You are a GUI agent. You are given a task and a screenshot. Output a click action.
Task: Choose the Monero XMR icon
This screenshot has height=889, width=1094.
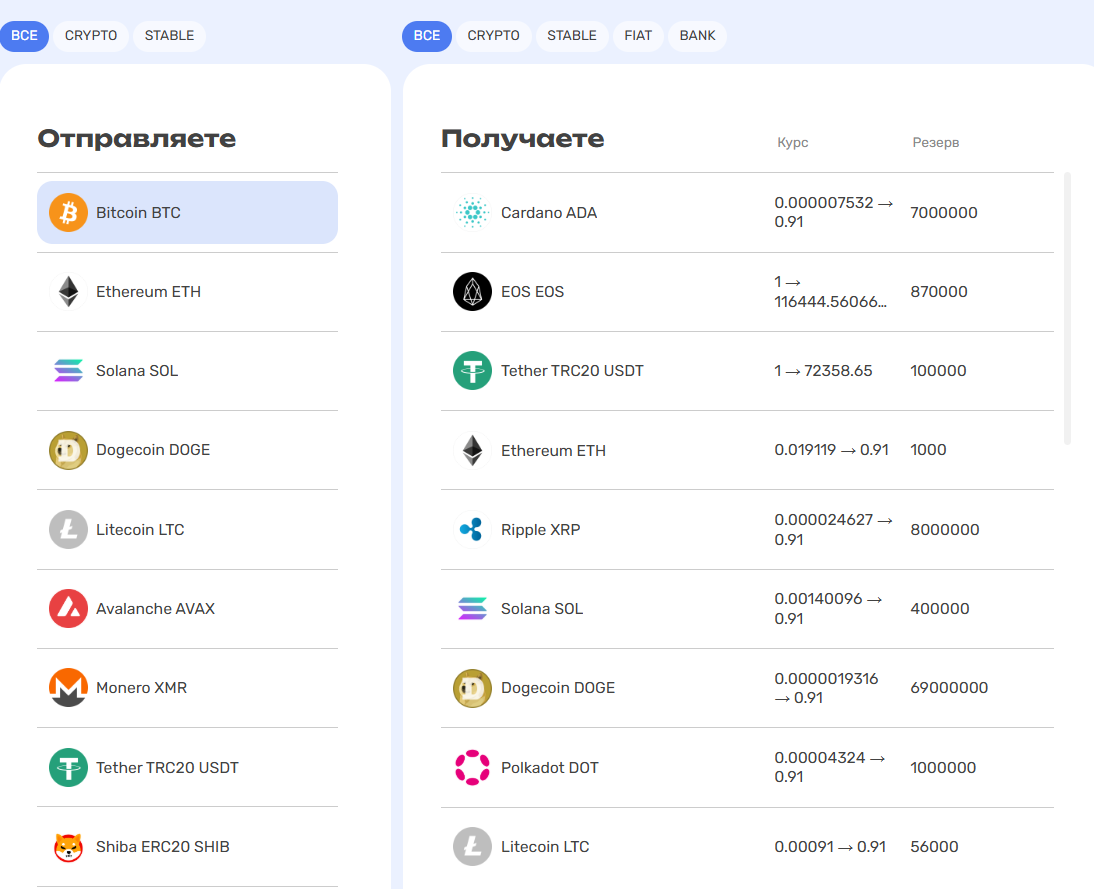tap(68, 687)
